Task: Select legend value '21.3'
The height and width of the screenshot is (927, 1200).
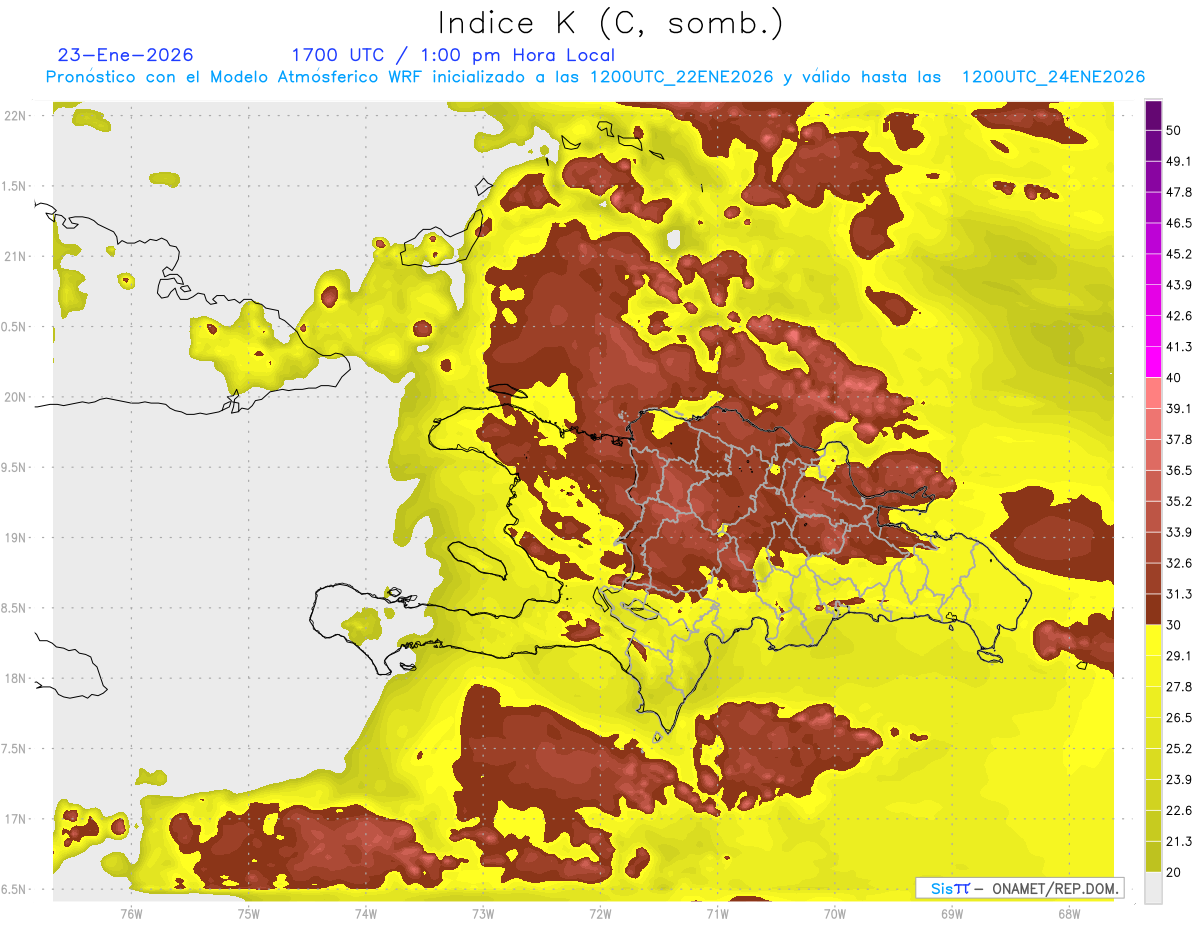Action: click(1179, 841)
